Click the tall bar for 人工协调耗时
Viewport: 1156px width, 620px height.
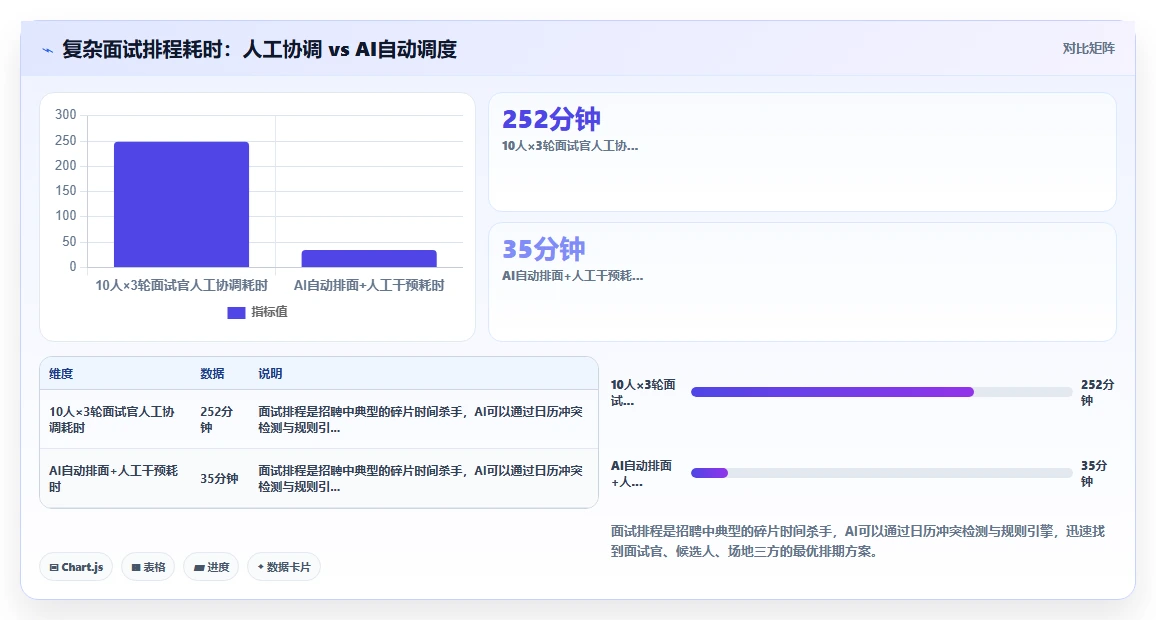[x=181, y=204]
